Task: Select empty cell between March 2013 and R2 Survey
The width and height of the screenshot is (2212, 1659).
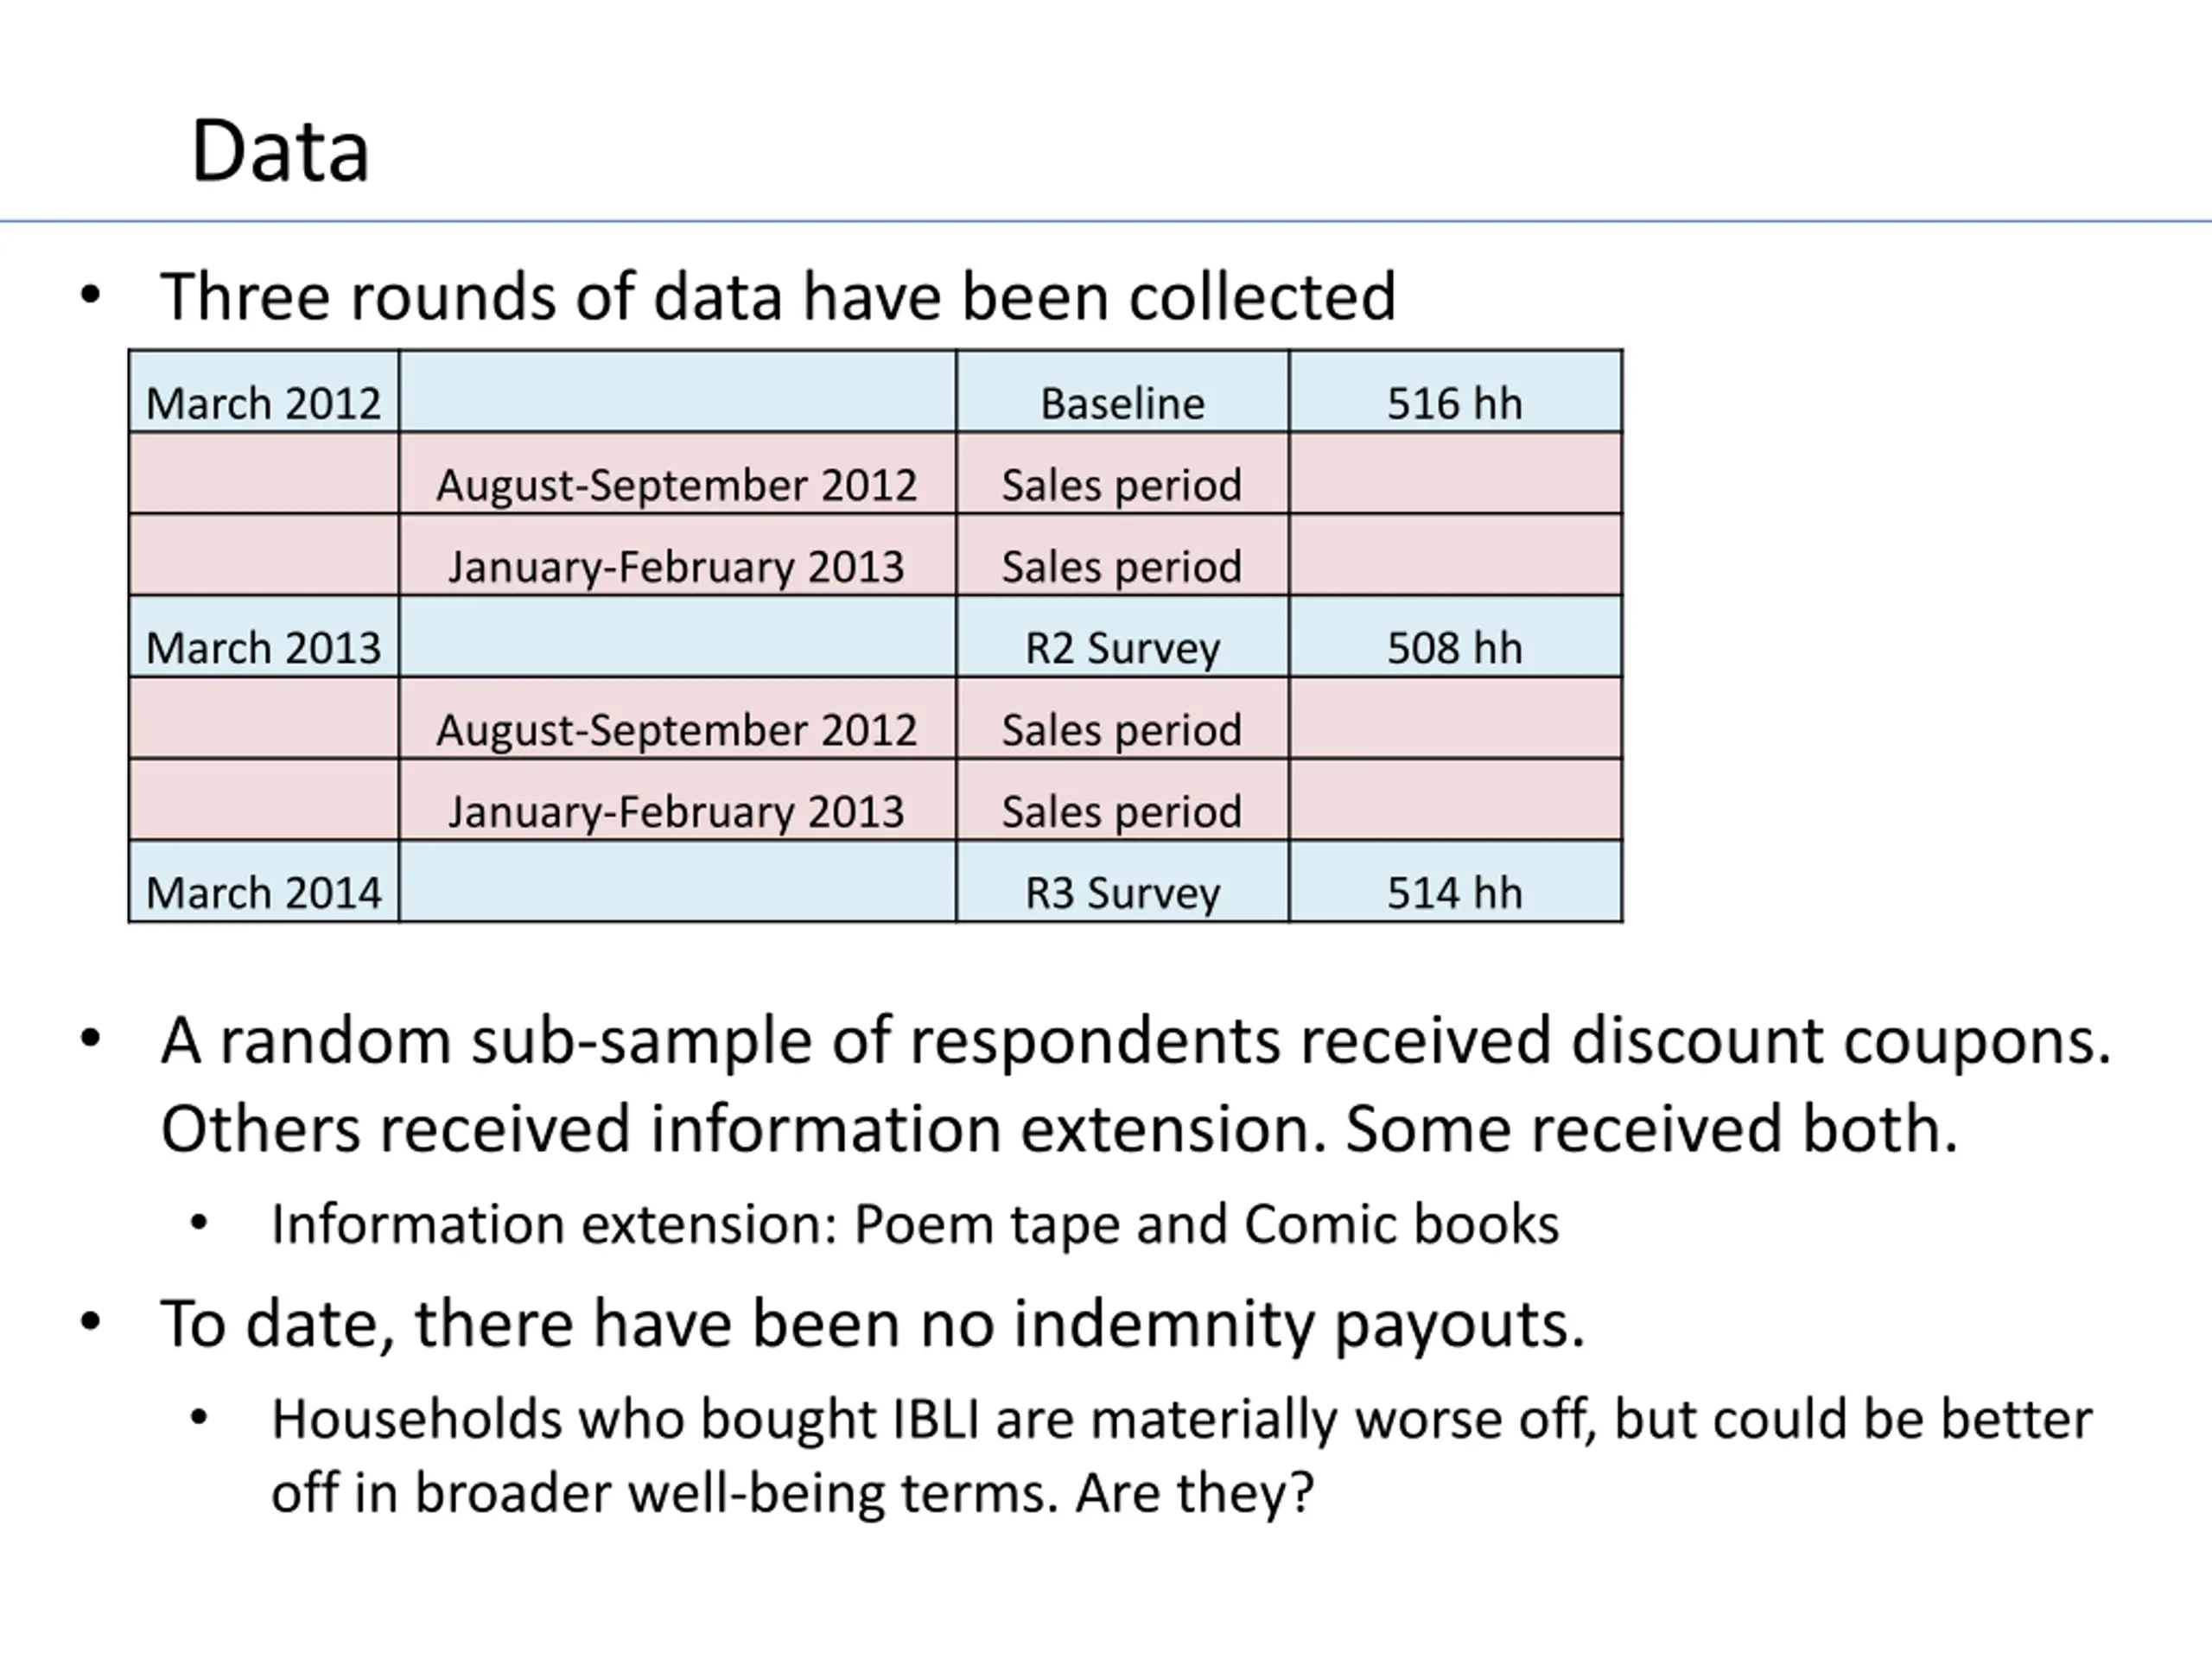Action: pyautogui.click(x=677, y=637)
